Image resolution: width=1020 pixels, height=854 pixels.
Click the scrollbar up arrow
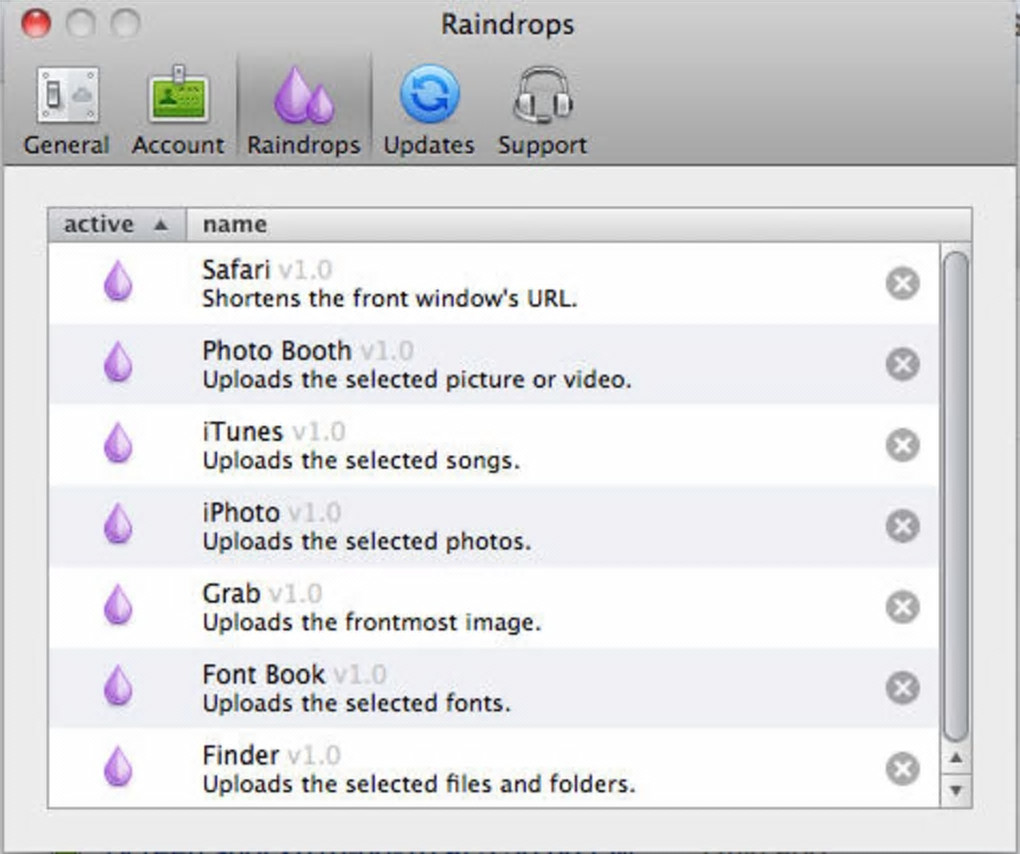(956, 759)
